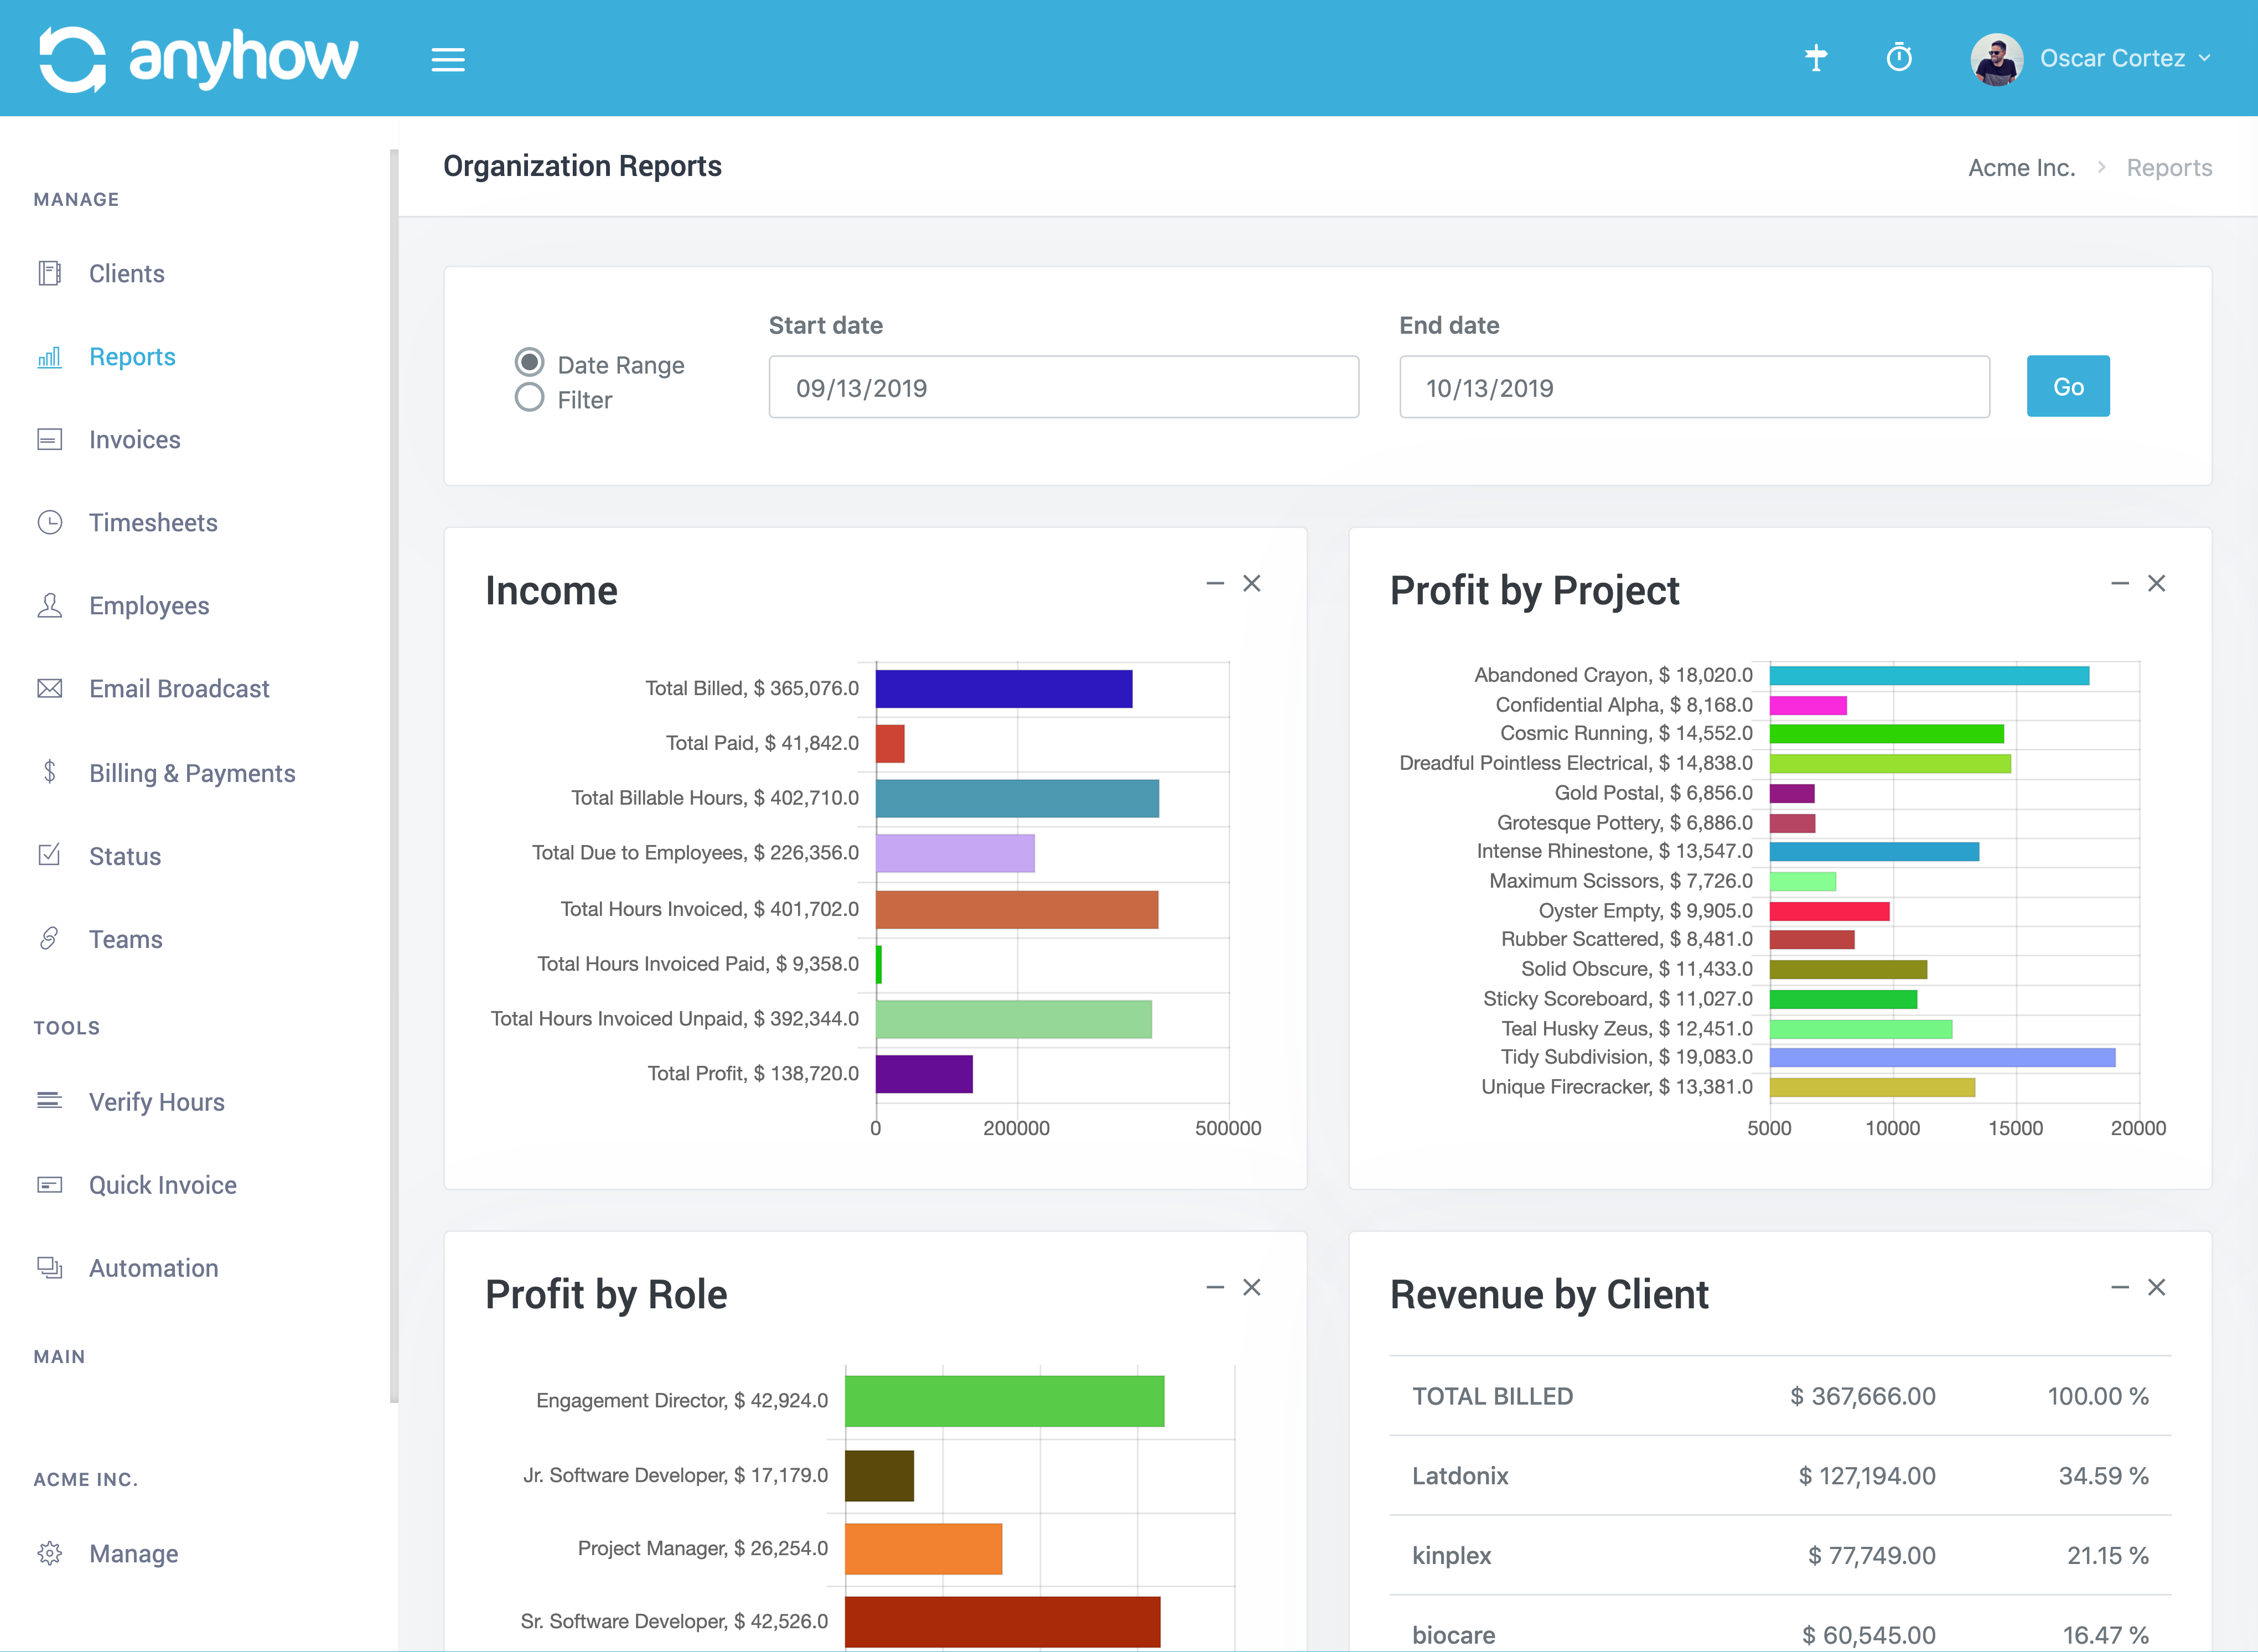Toggle the sidebar with the hamburger menu

(448, 59)
